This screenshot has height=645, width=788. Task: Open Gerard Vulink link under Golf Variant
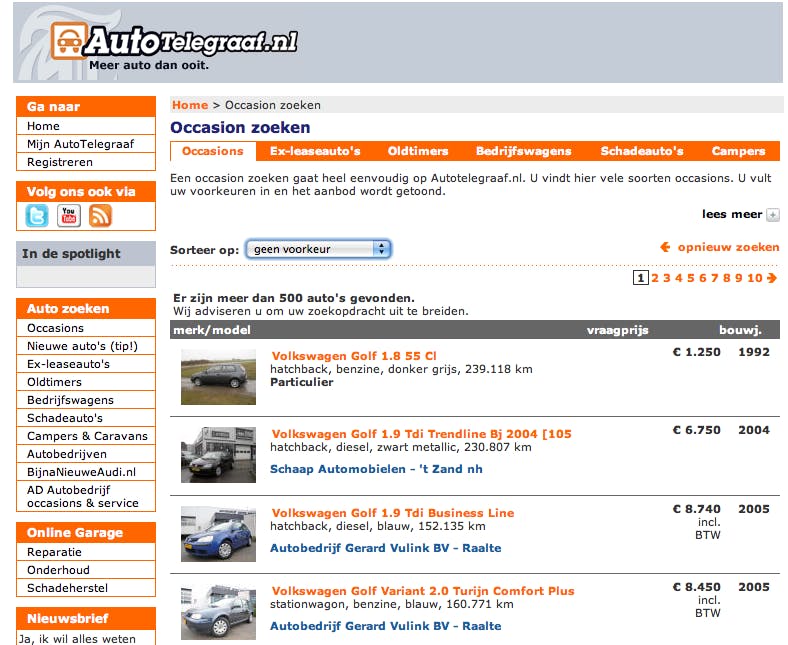(x=386, y=626)
